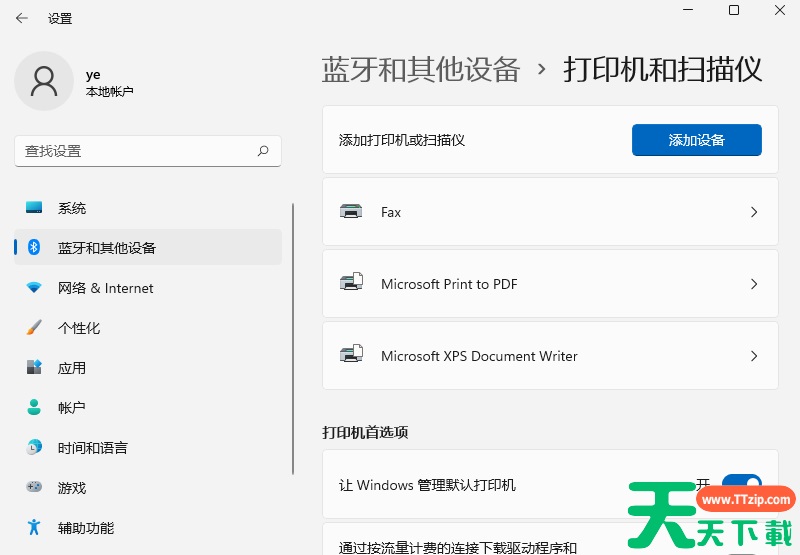The width and height of the screenshot is (800, 555).
Task: Select 蓝牙和其他设备 in sidebar
Action: point(148,247)
